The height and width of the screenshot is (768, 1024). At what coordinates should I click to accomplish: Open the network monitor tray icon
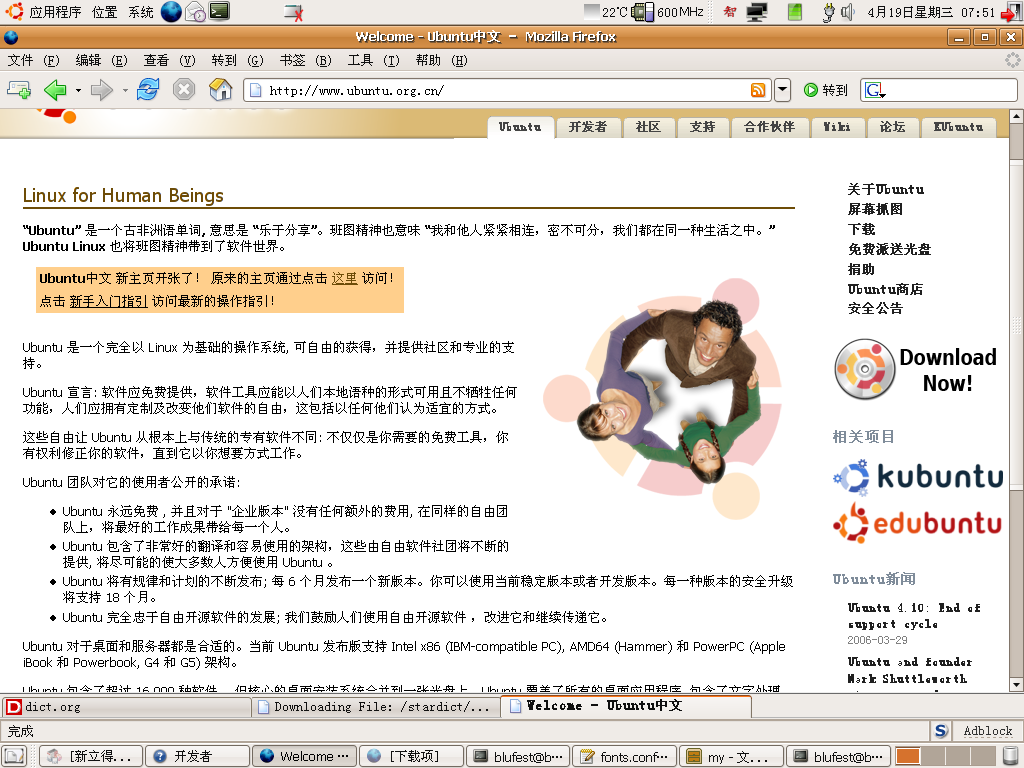click(757, 12)
